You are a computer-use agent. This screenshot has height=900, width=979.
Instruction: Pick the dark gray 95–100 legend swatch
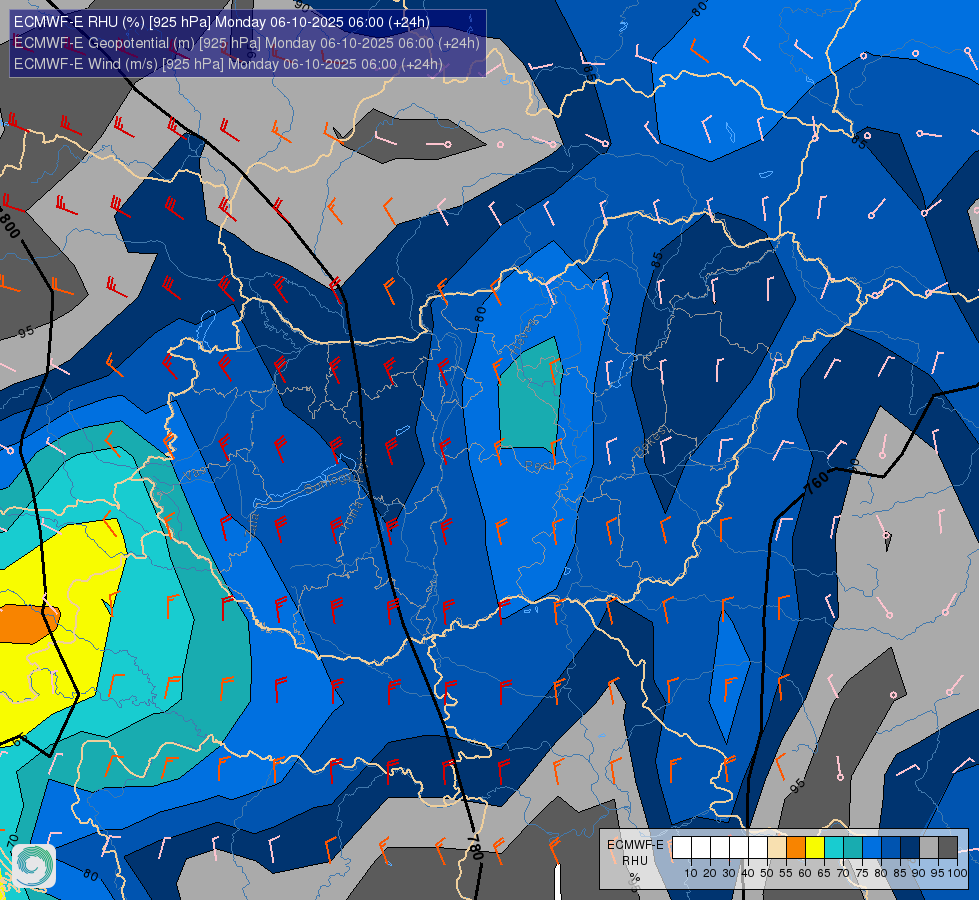coord(948,848)
